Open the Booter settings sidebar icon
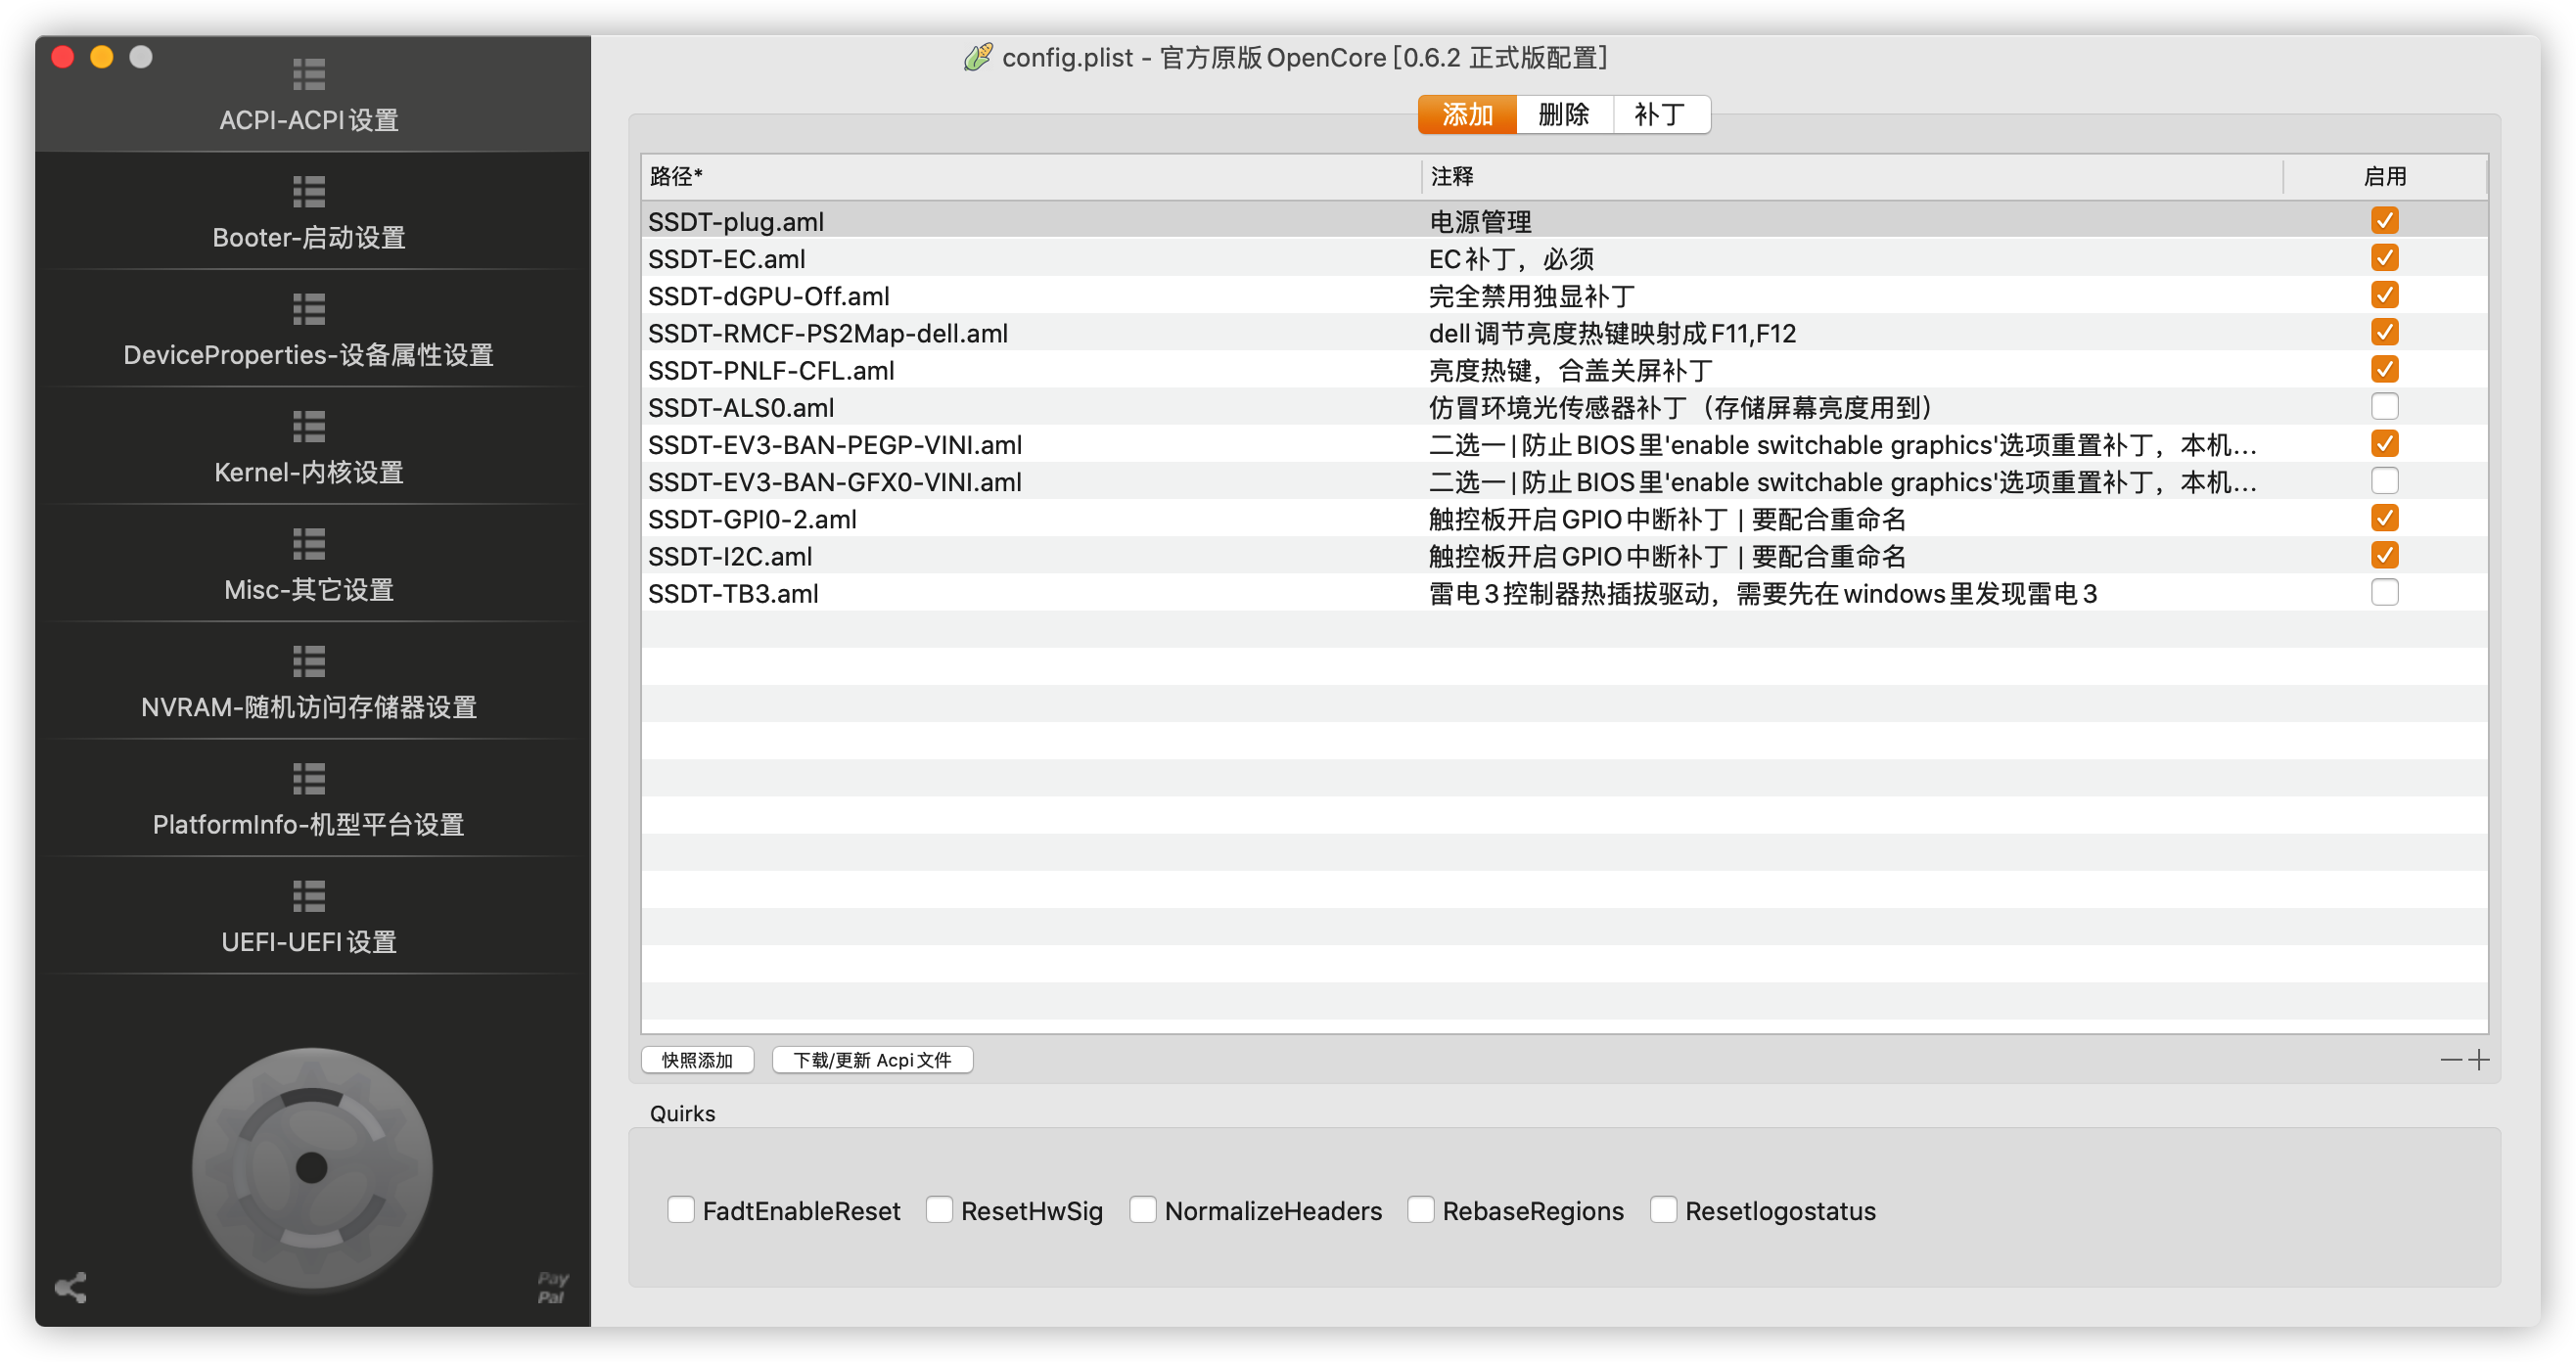The height and width of the screenshot is (1362, 2576). tap(309, 192)
